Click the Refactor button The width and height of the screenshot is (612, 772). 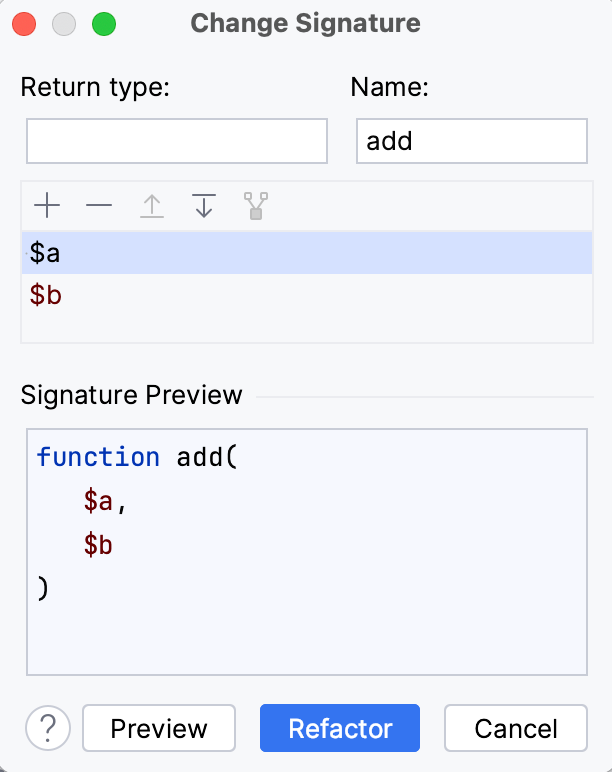pos(340,728)
